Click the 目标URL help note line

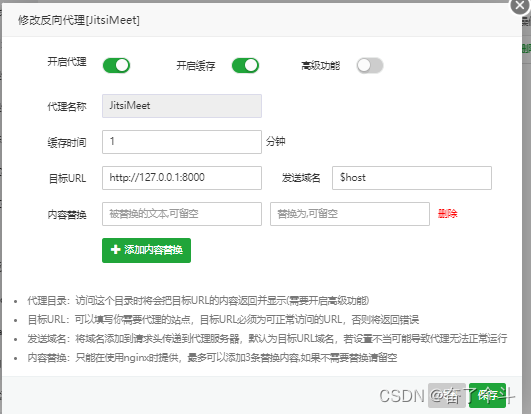point(223,320)
